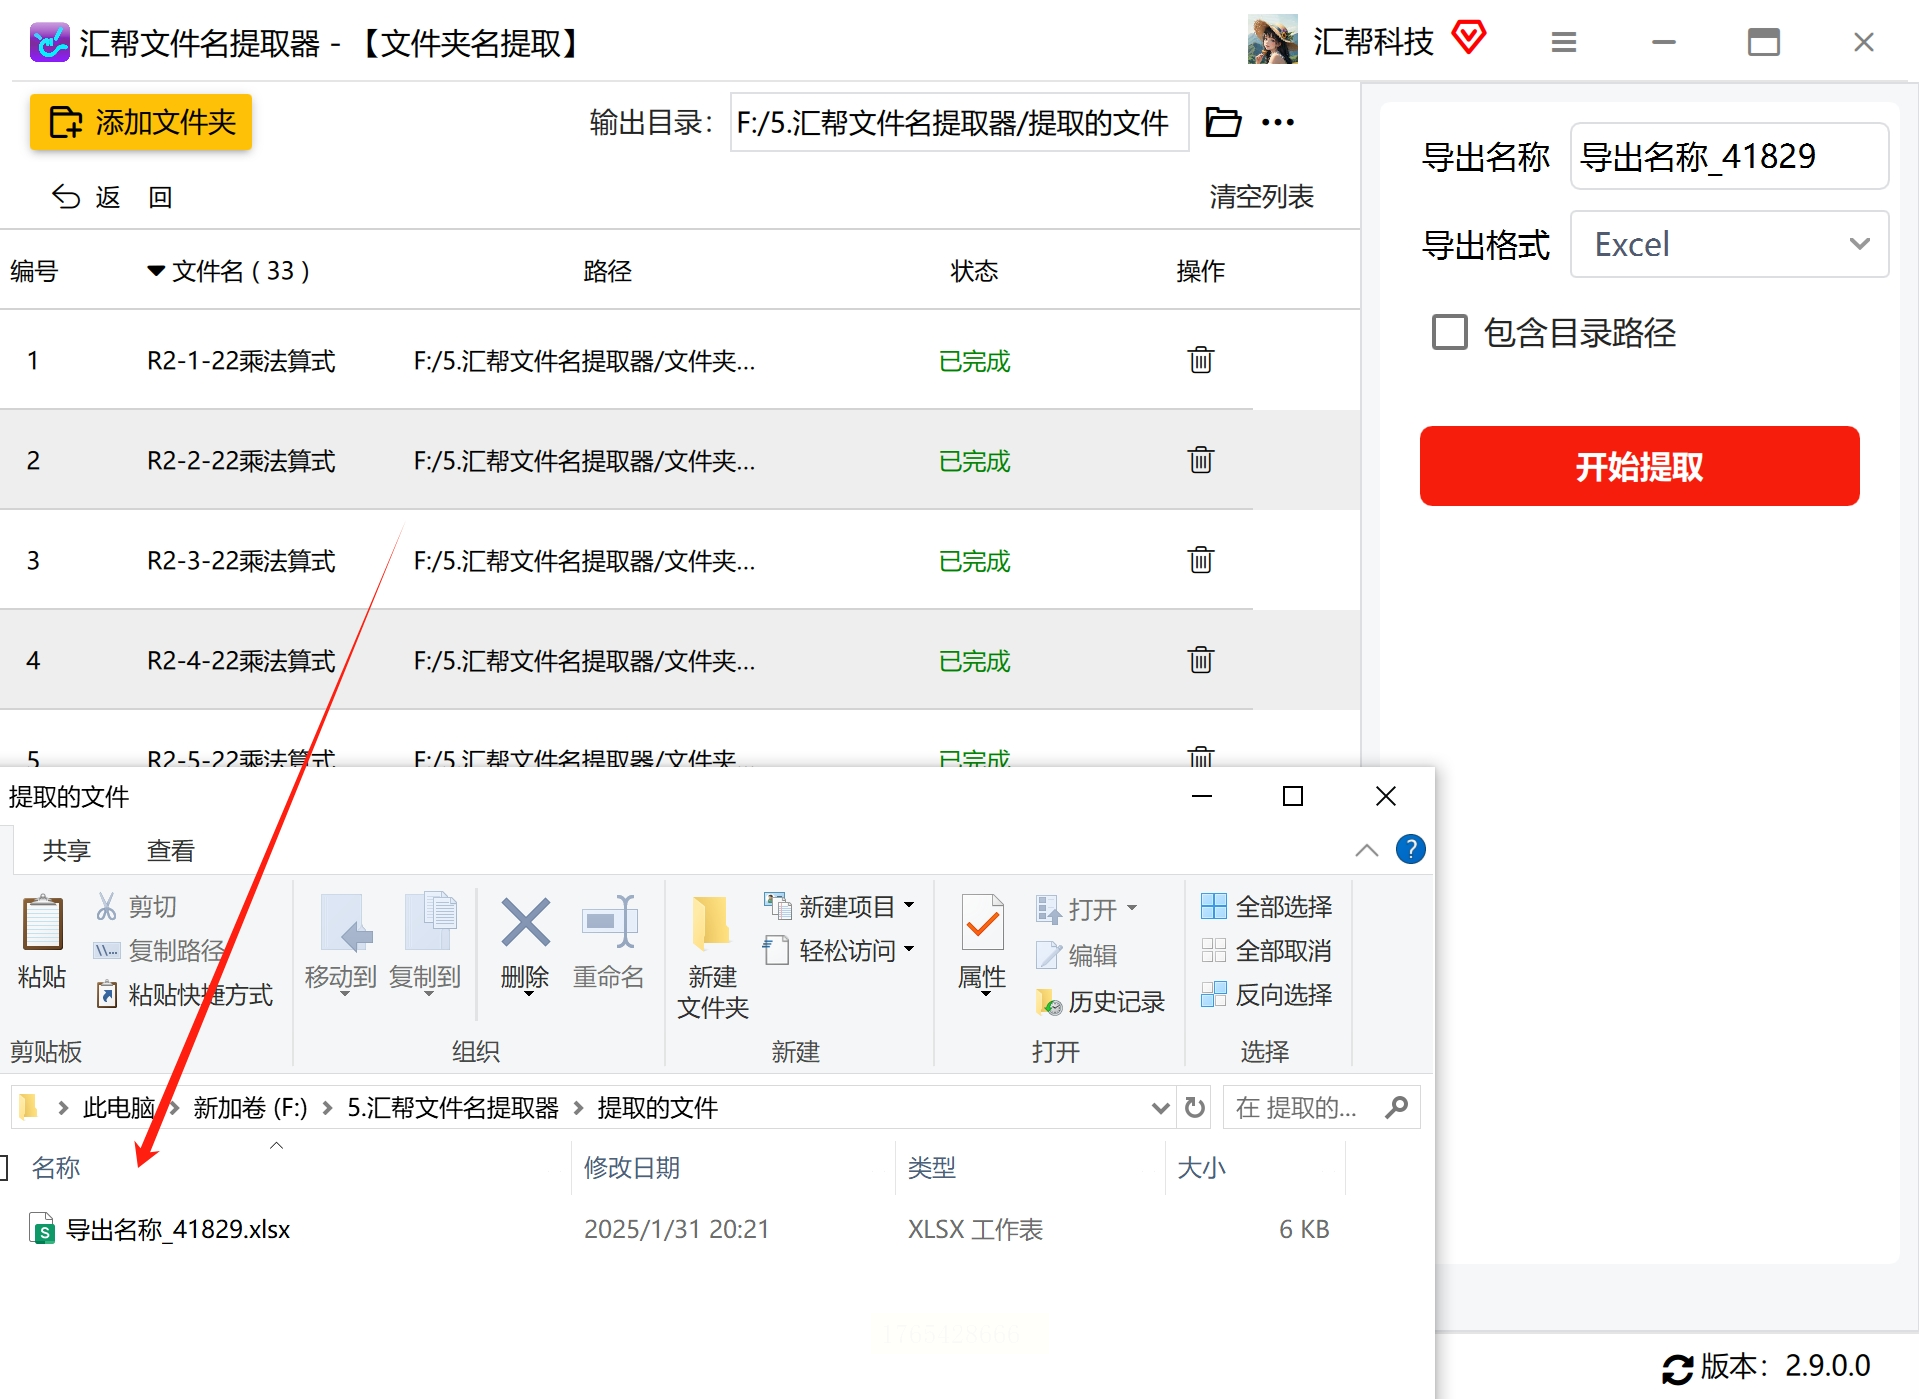Click 反向选择 invert selection

pos(1266,995)
